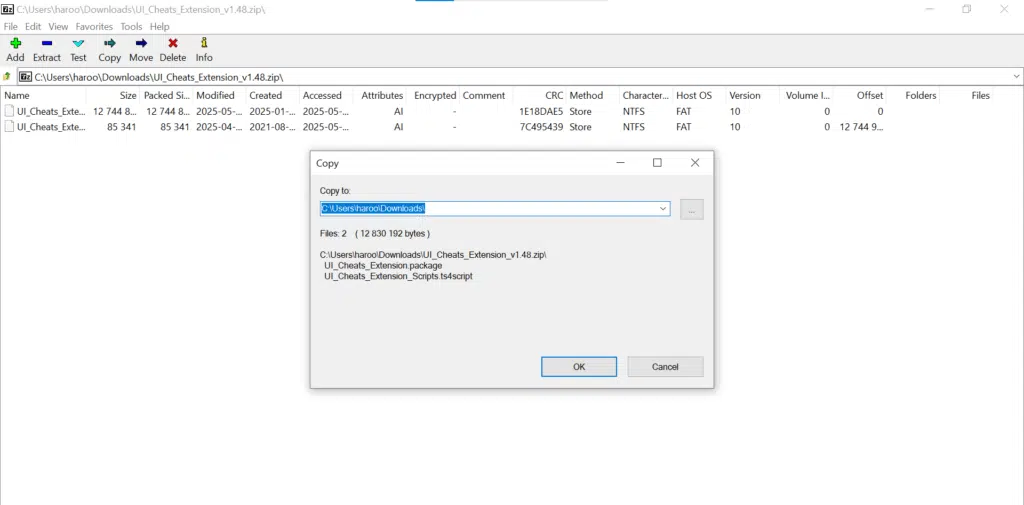The height and width of the screenshot is (505, 1024).
Task: Click the Move toolbar icon
Action: pos(141,43)
